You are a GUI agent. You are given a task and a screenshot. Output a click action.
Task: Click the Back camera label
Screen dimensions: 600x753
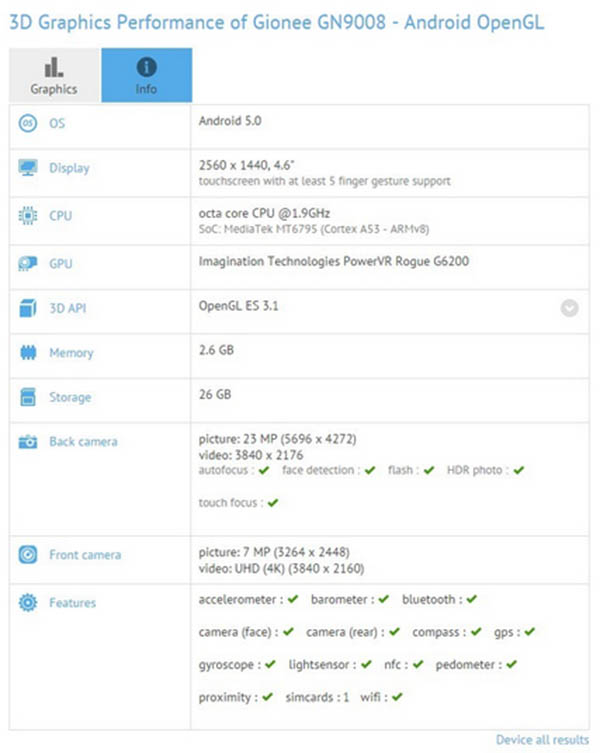[84, 442]
